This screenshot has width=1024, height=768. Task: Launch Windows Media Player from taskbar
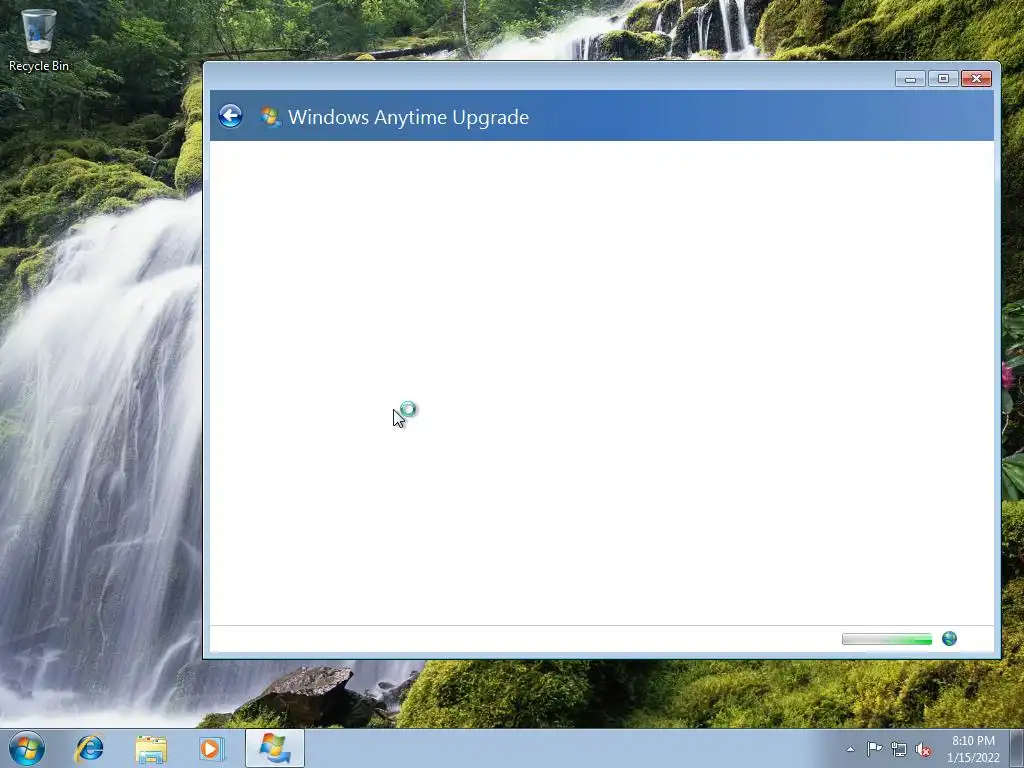coord(210,748)
